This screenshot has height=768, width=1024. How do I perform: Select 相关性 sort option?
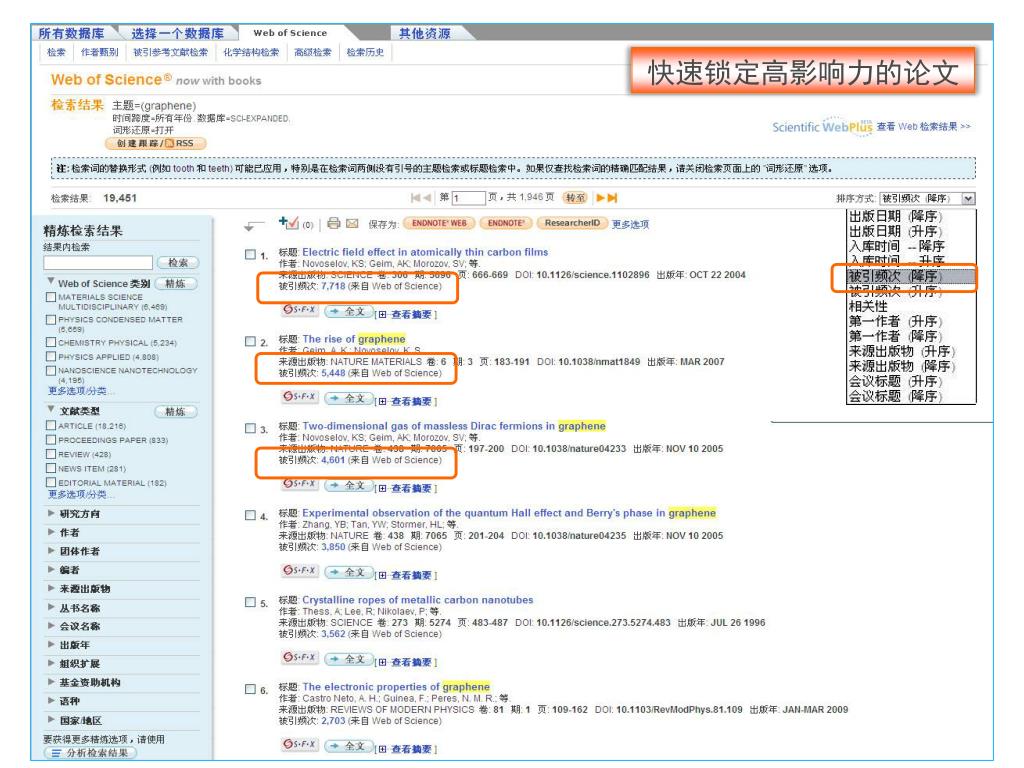tap(868, 306)
